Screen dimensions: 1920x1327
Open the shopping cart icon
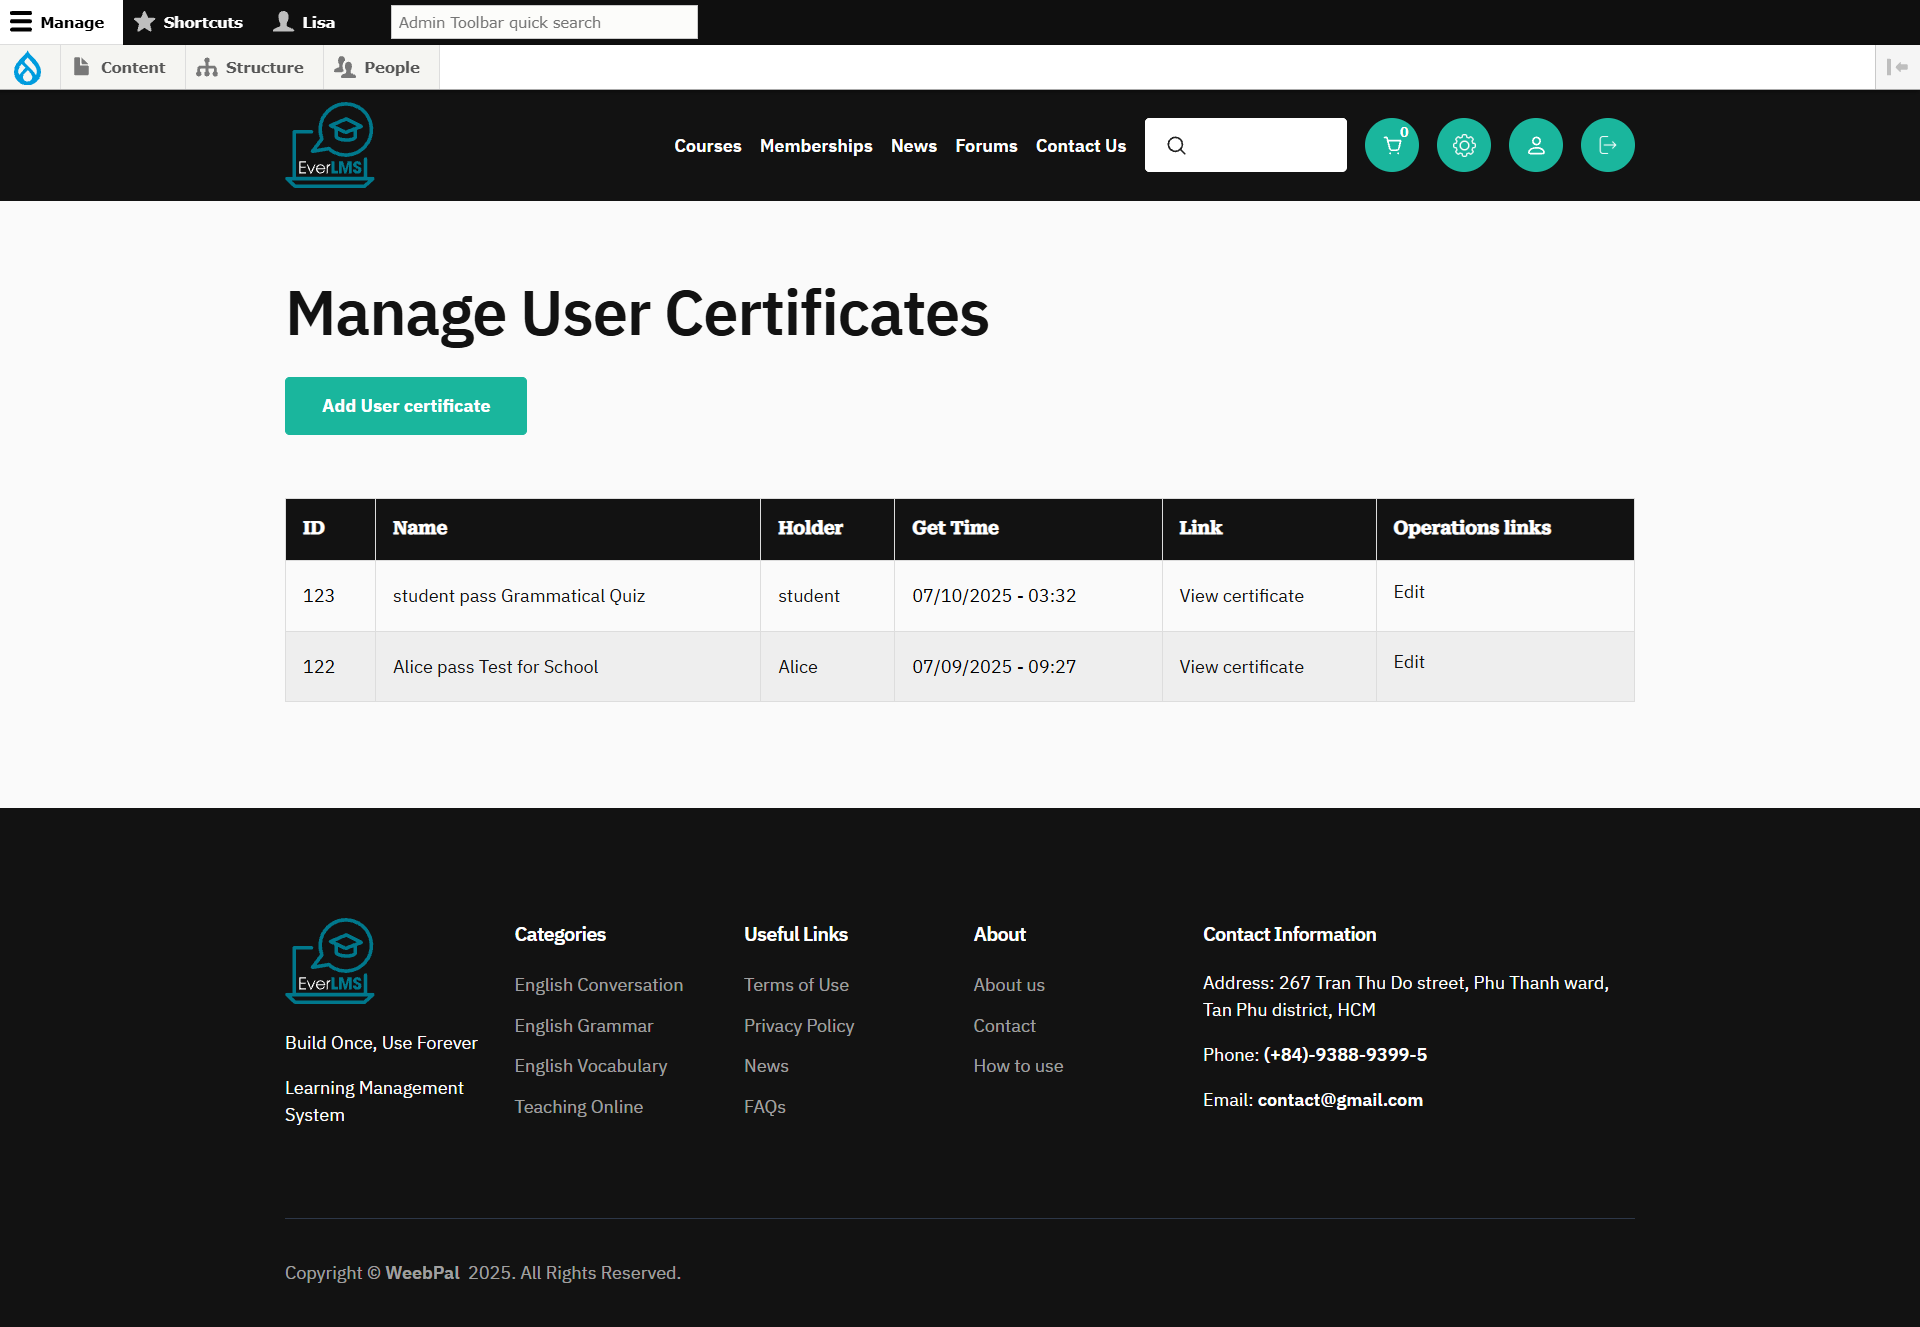click(1391, 146)
